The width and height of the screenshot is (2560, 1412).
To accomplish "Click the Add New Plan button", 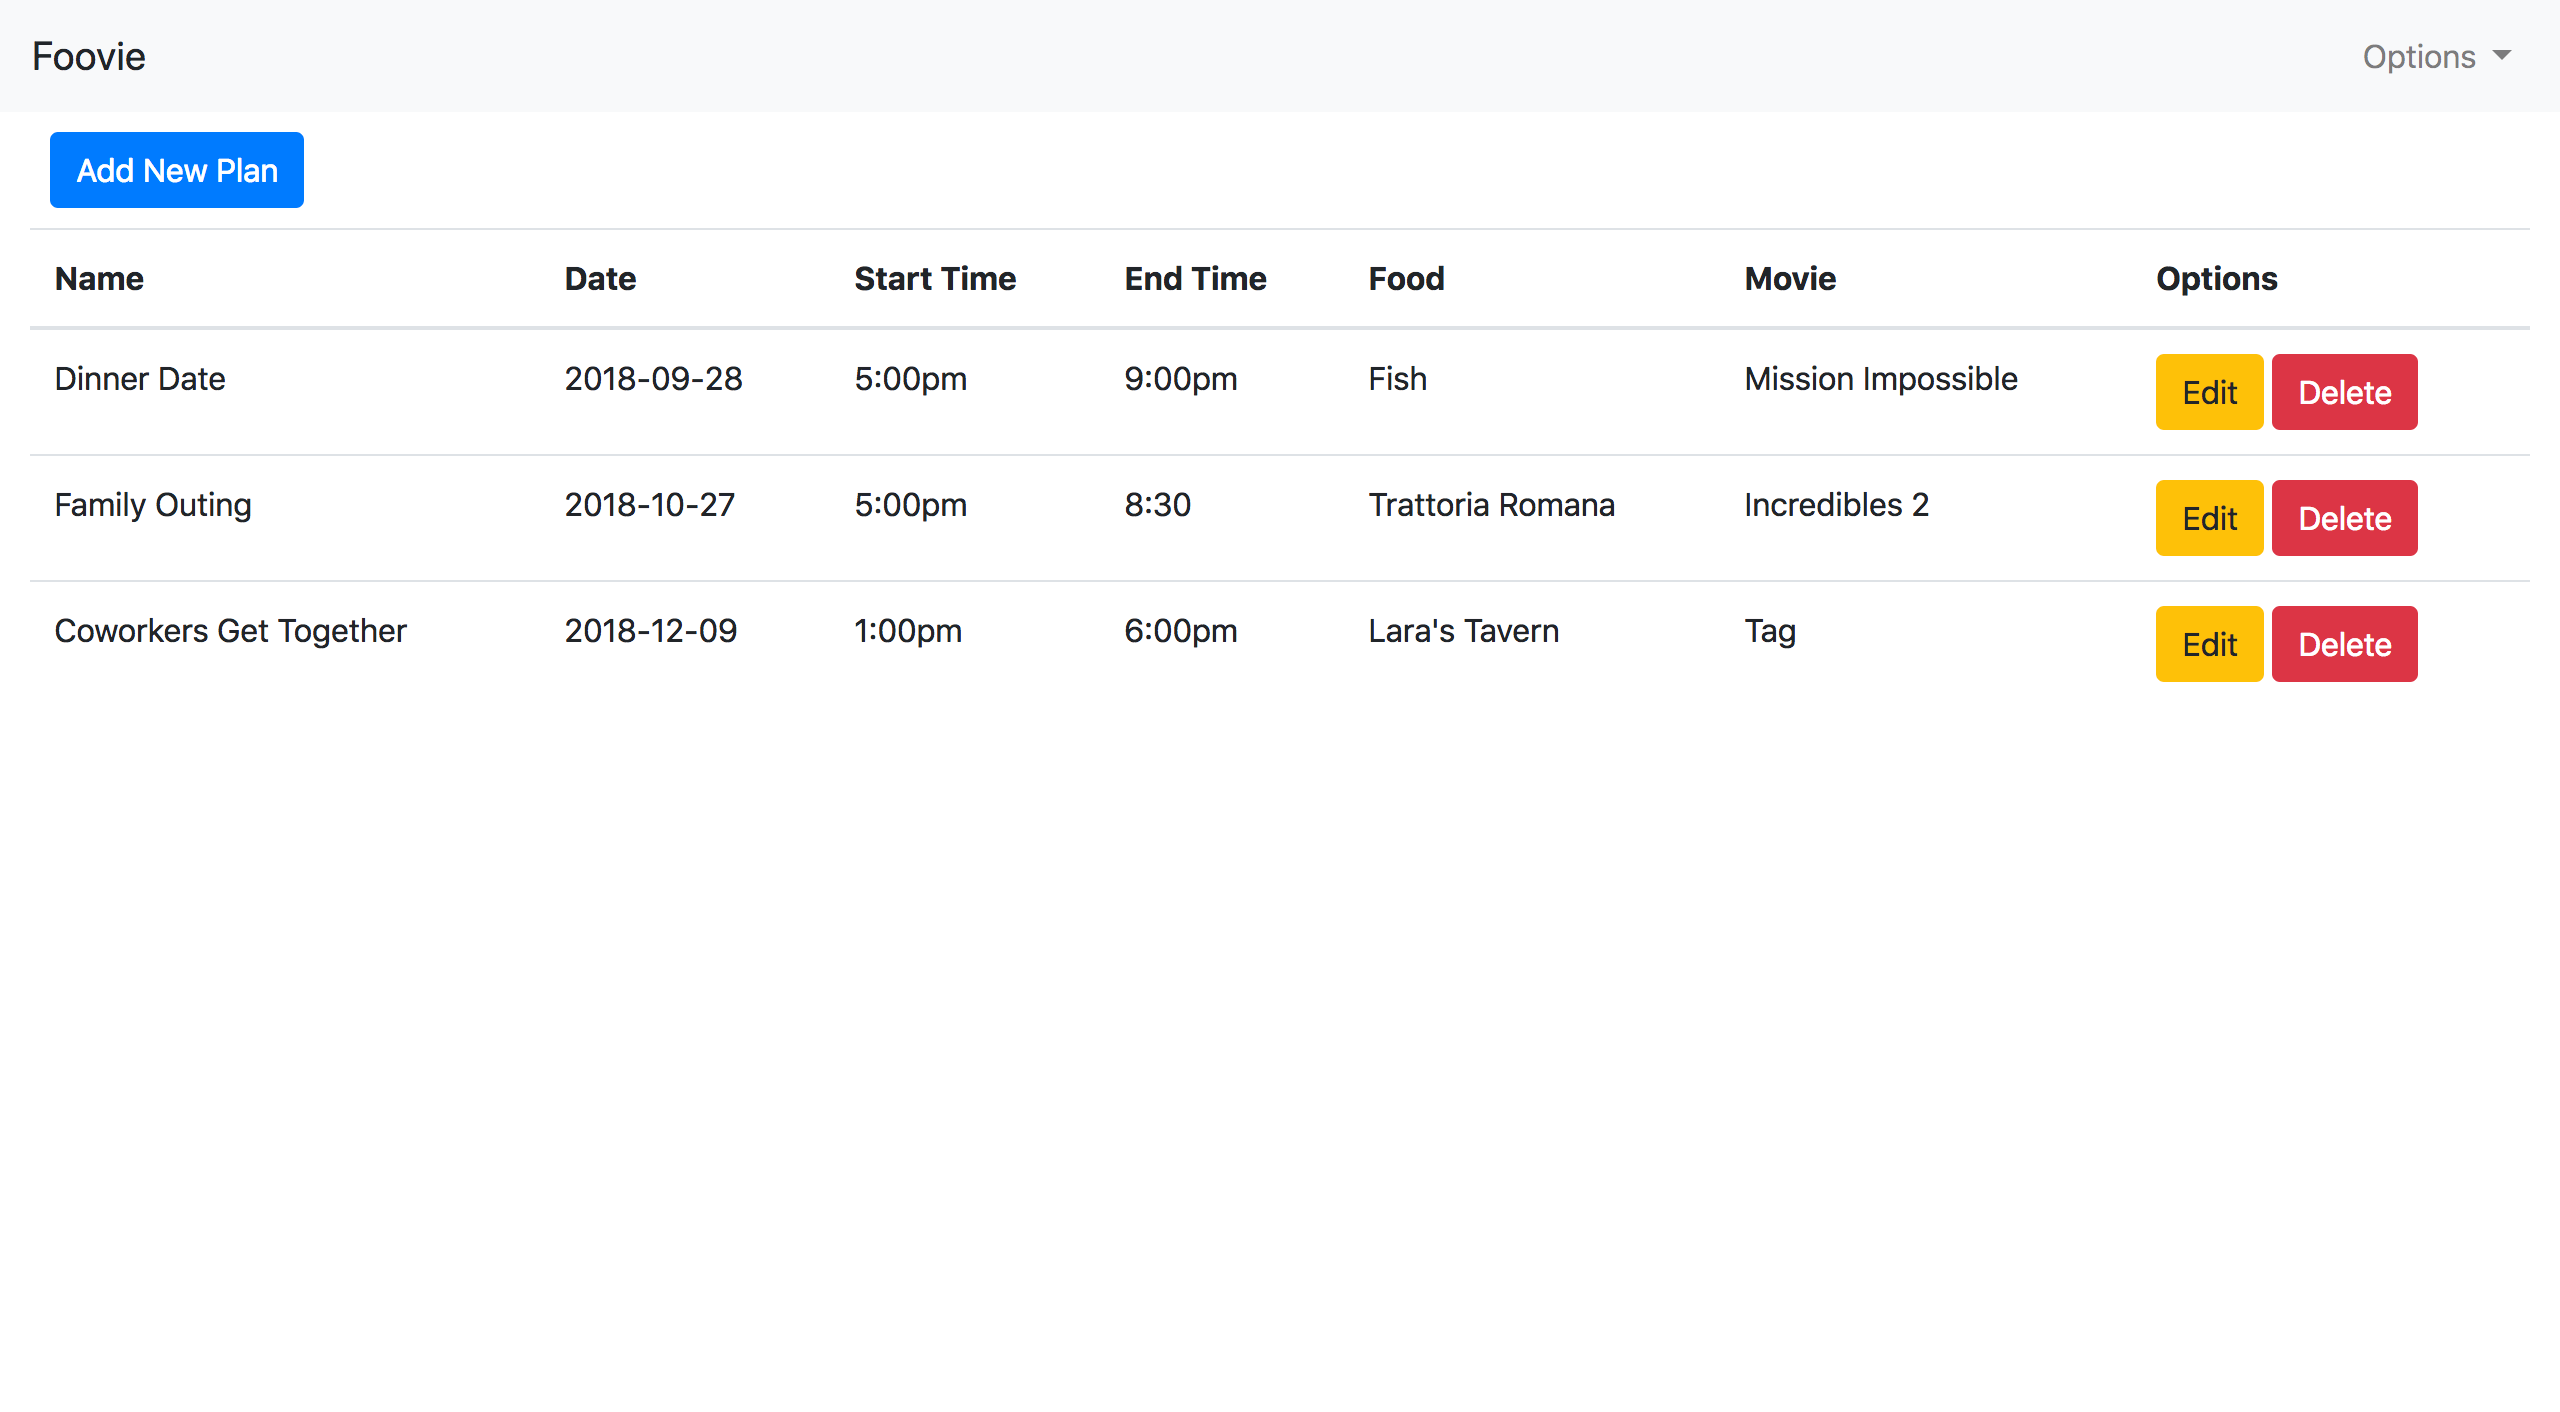I will tap(177, 170).
